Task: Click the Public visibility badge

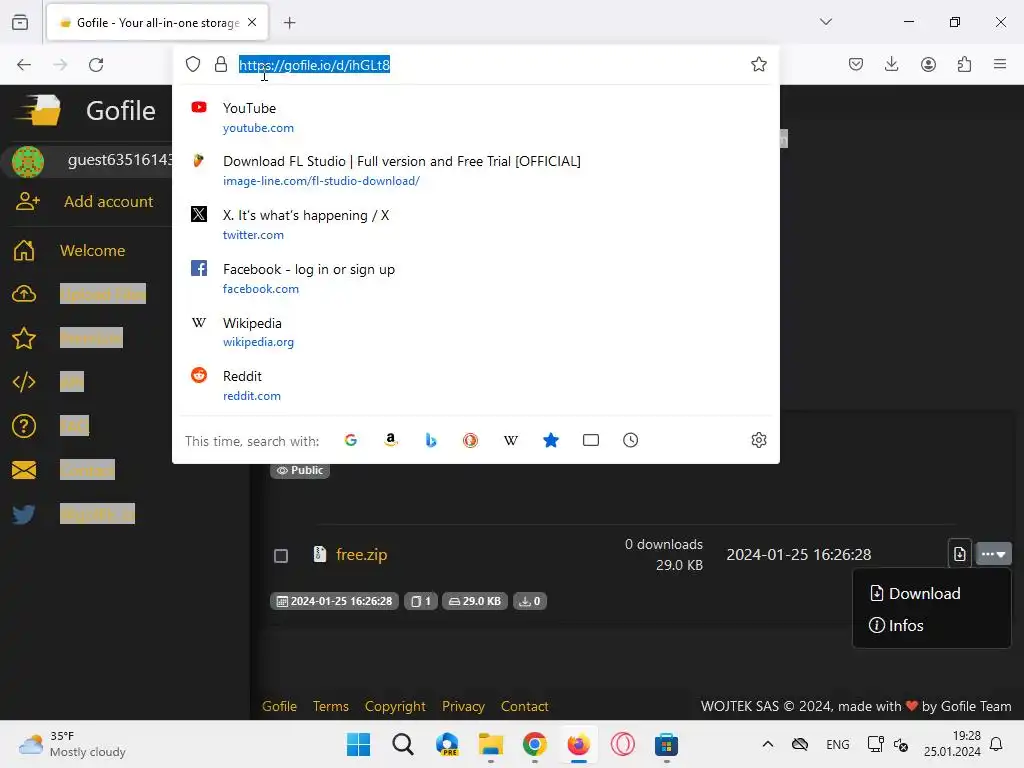Action: (x=300, y=470)
